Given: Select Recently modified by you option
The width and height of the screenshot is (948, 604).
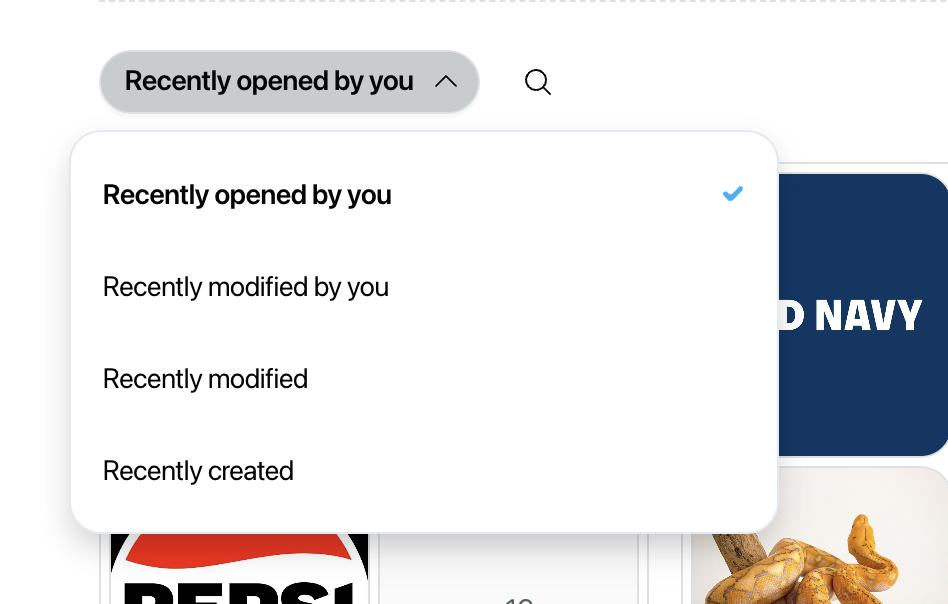Looking at the screenshot, I should 245,287.
